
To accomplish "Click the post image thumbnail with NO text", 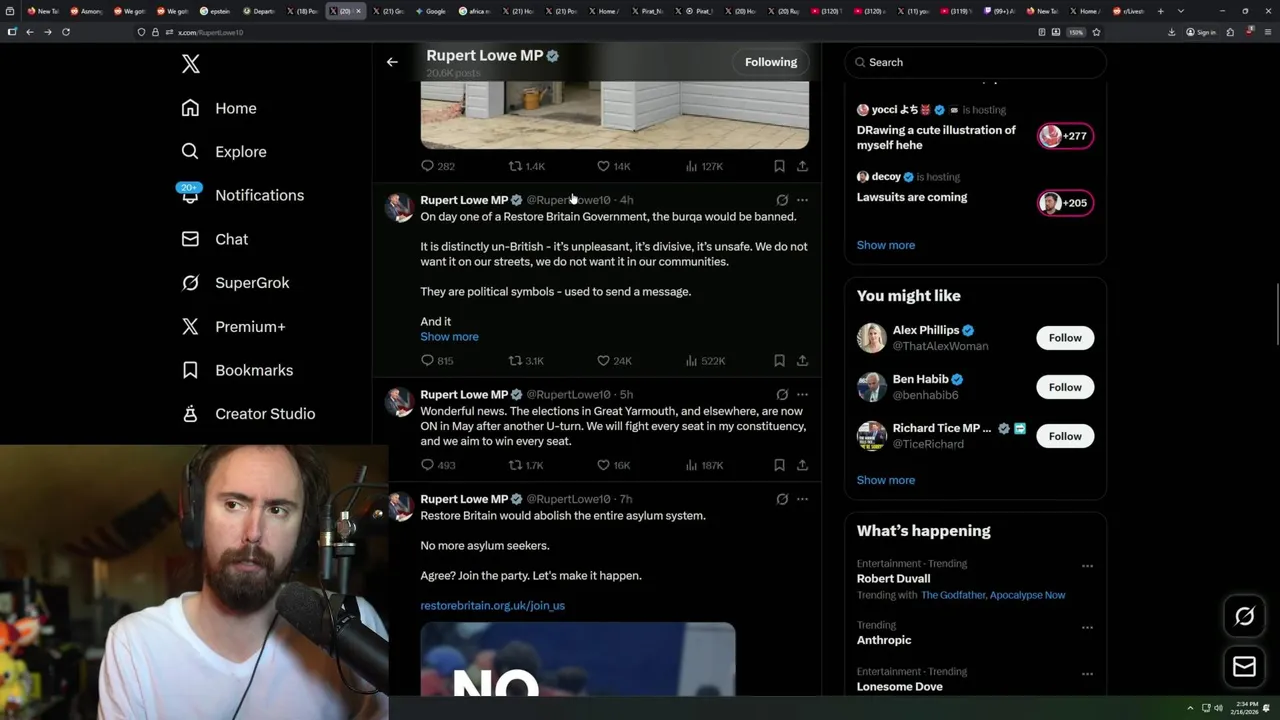I will [578, 659].
